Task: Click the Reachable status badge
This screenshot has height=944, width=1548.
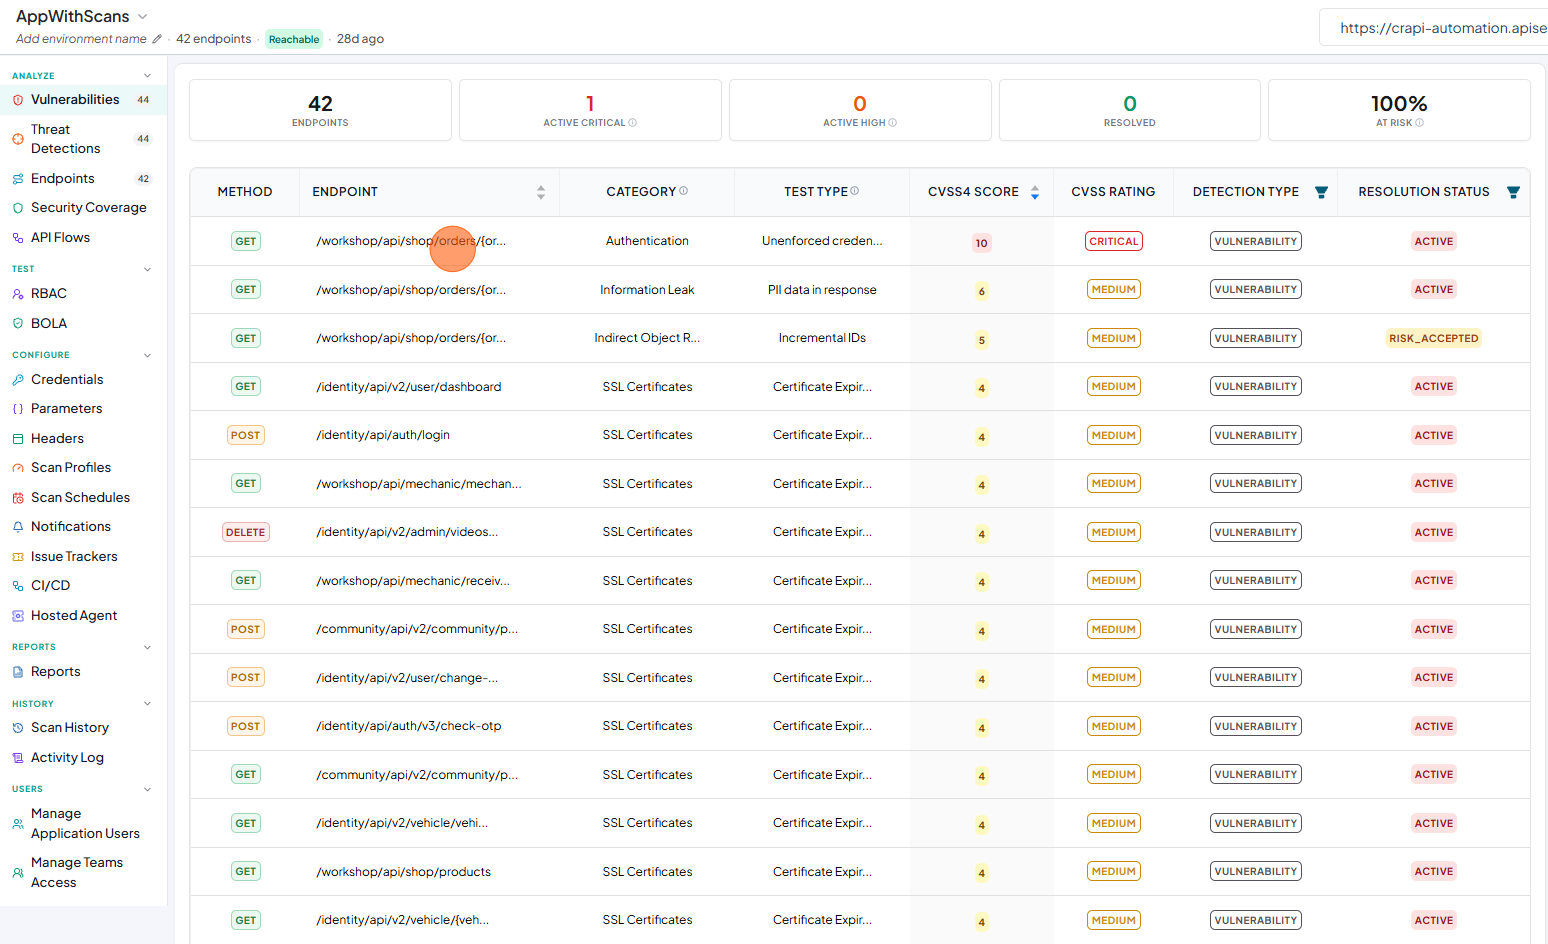Action: [x=294, y=39]
